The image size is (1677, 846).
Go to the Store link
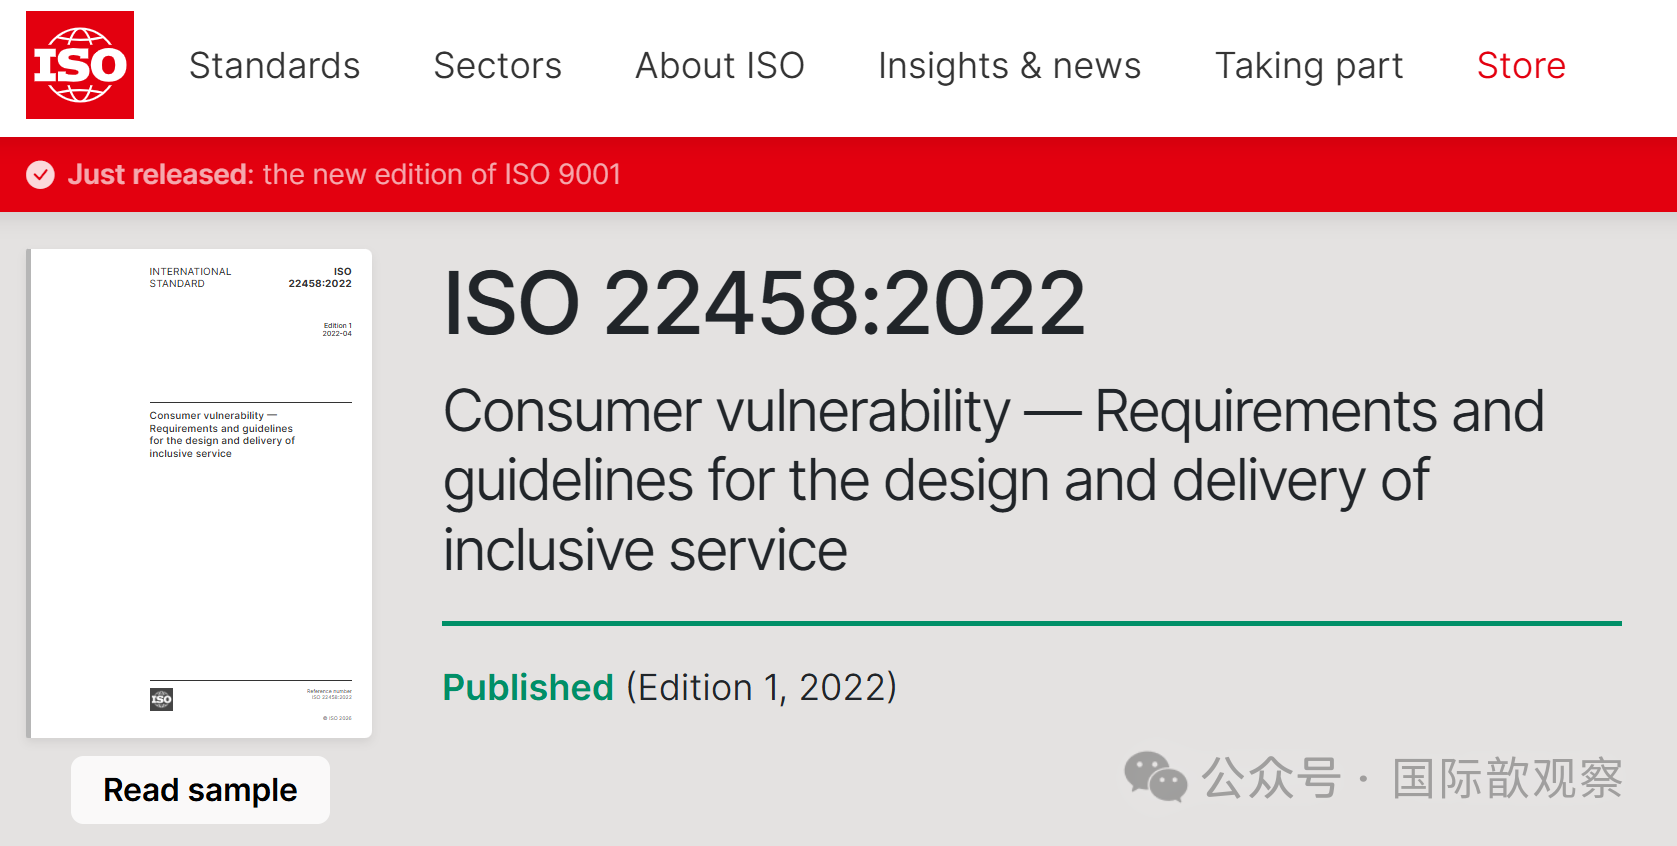(1521, 66)
